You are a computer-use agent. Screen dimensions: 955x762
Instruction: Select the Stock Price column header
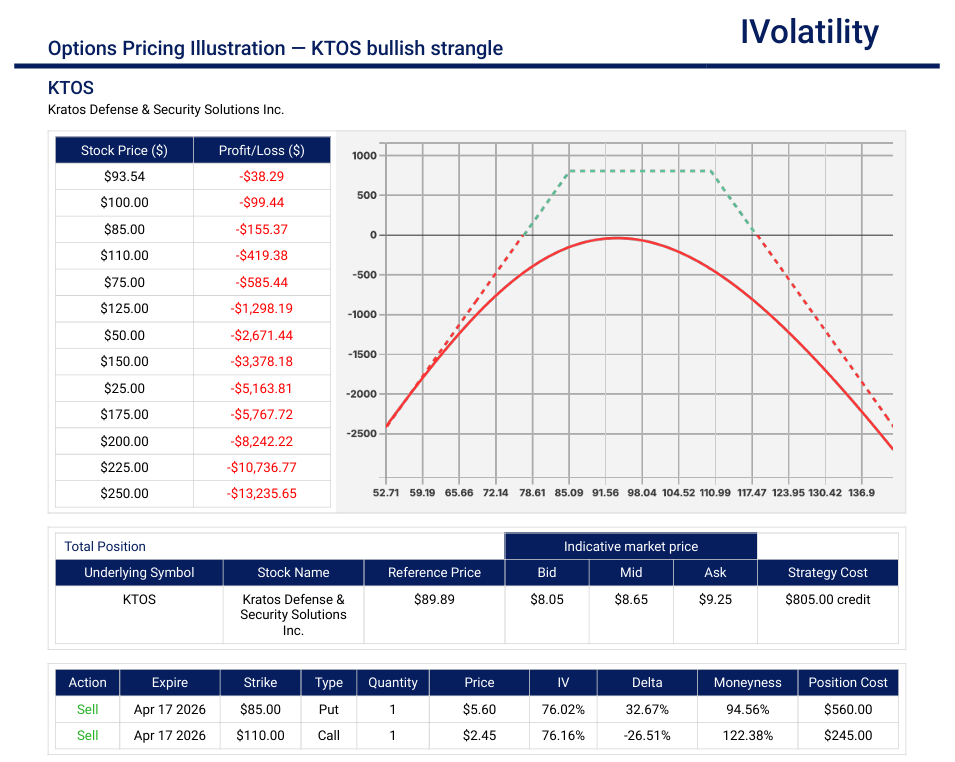124,149
